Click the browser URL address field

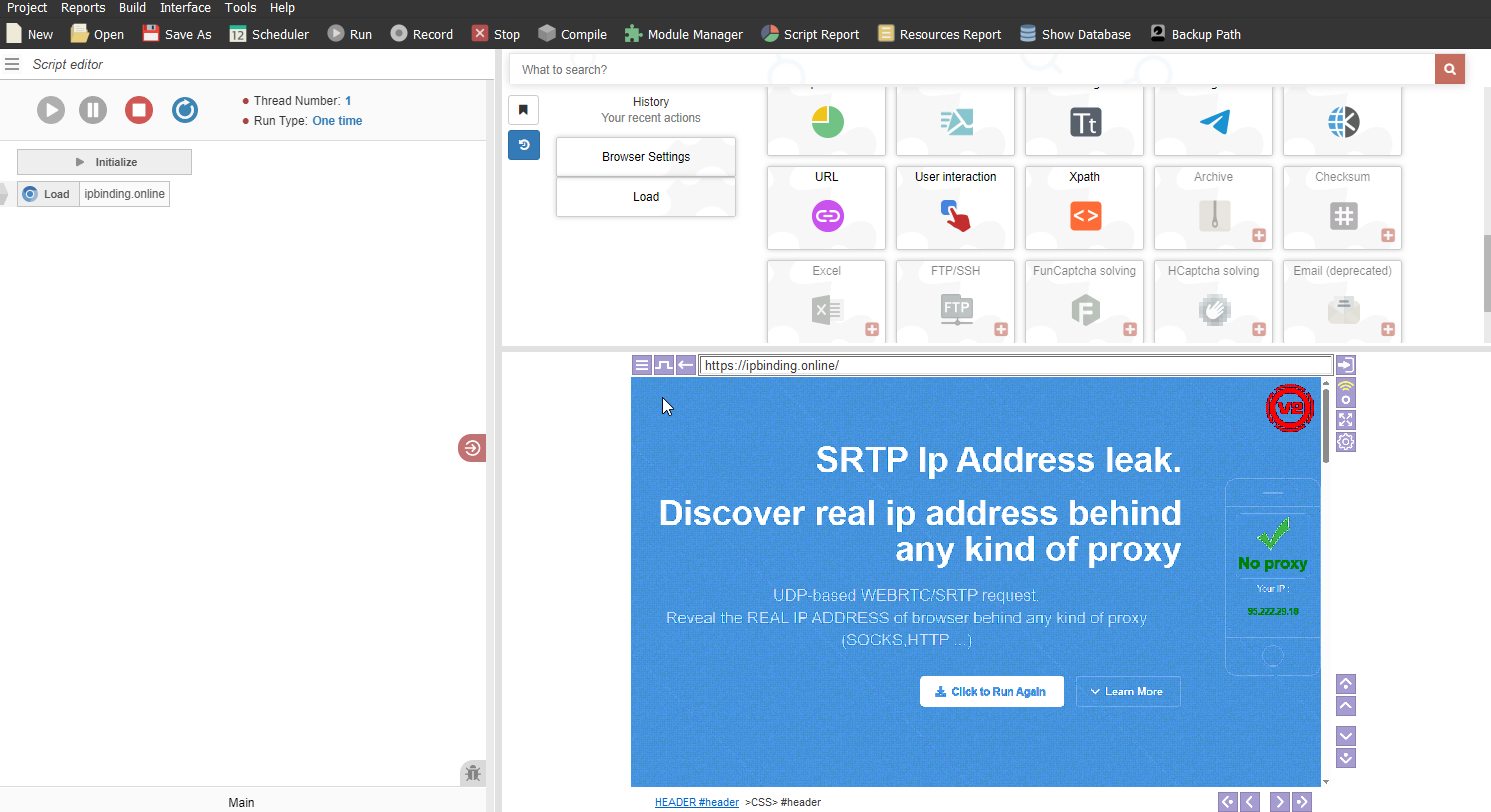pyautogui.click(x=1015, y=366)
